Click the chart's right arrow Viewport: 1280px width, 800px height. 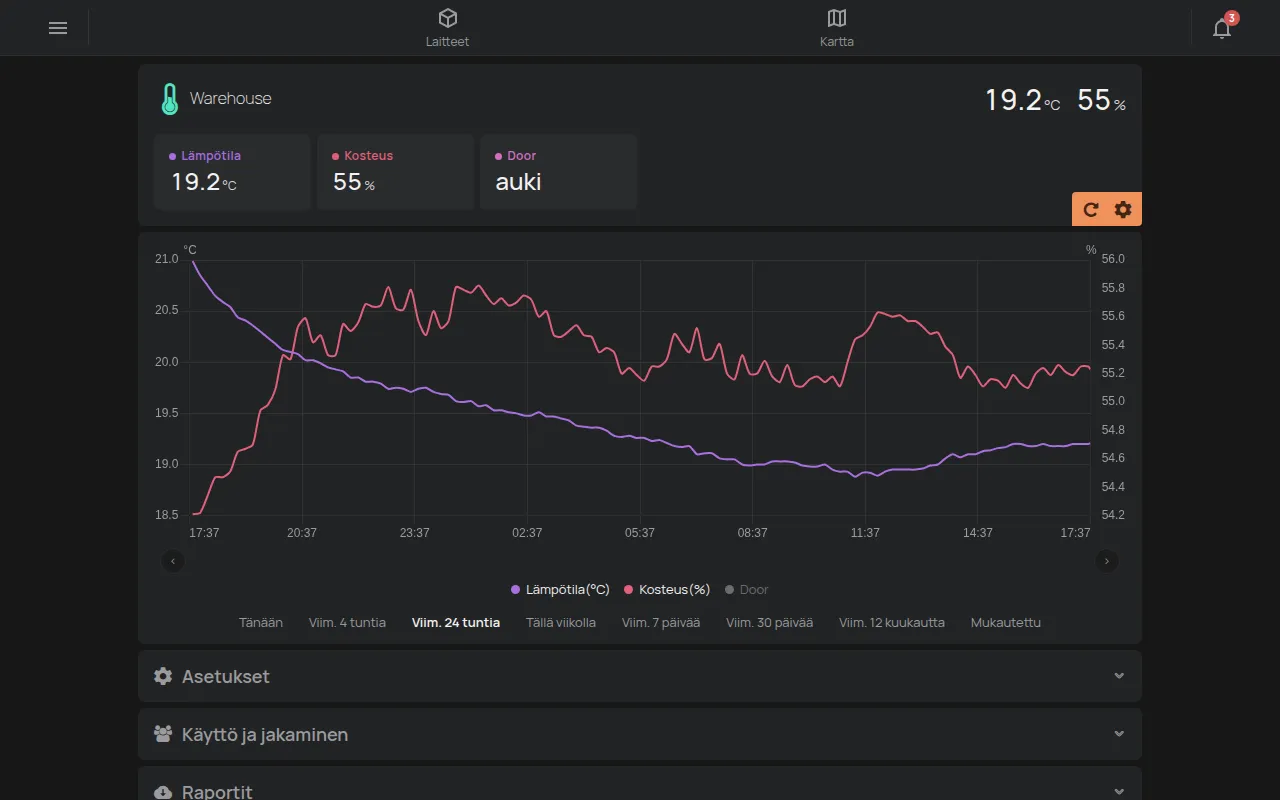(1107, 561)
